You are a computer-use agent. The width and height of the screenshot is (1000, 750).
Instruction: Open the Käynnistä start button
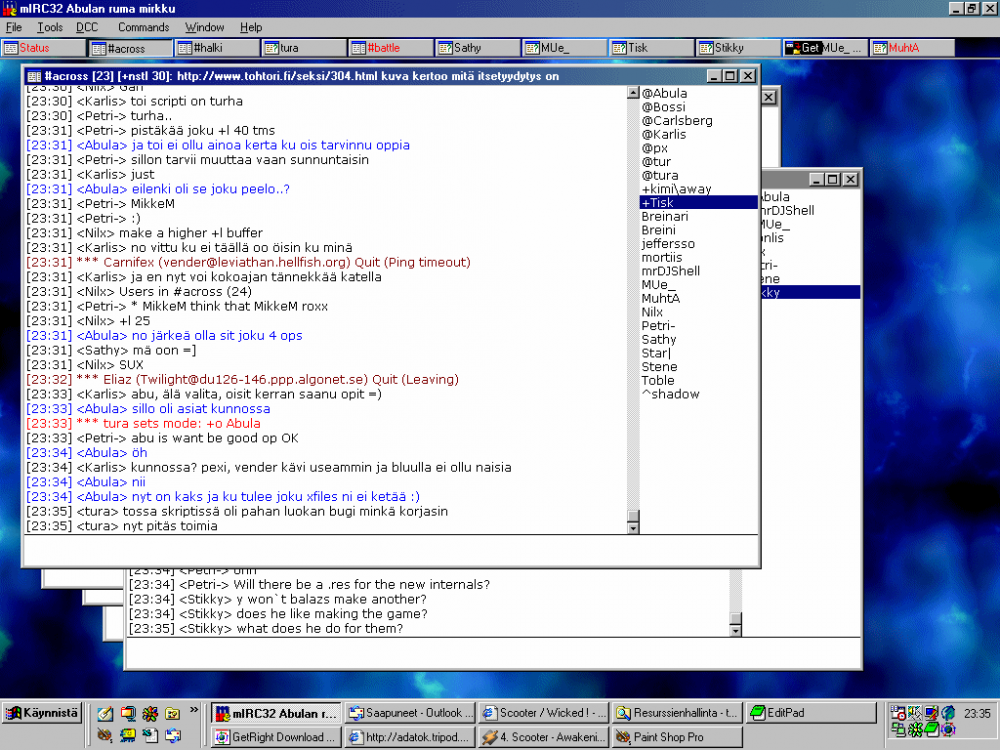tap(42, 713)
